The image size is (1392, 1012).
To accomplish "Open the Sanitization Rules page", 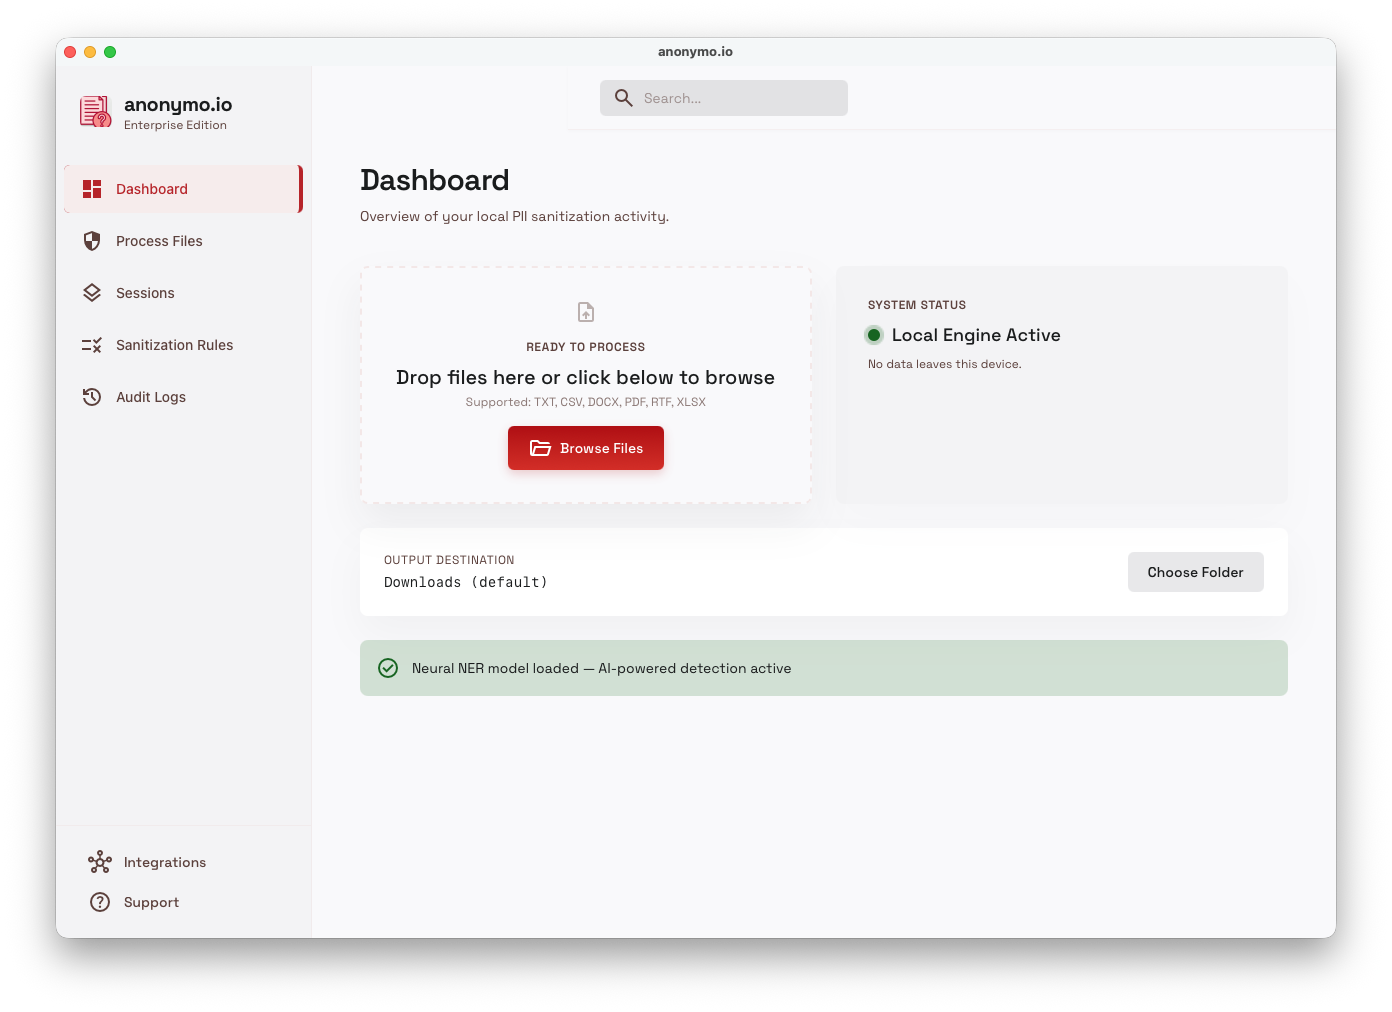I will [183, 345].
